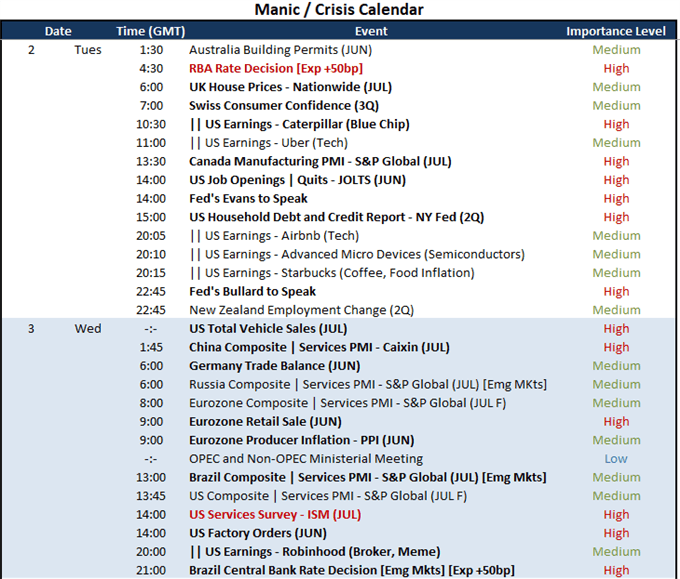This screenshot has height=579, width=680.
Task: Click 'Eurozone Composite | Services PMI' event
Action: [347, 403]
